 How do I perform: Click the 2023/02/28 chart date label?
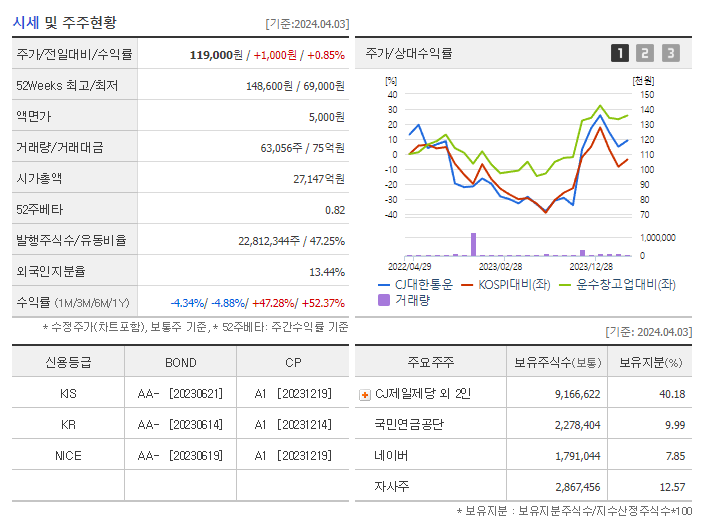click(501, 267)
